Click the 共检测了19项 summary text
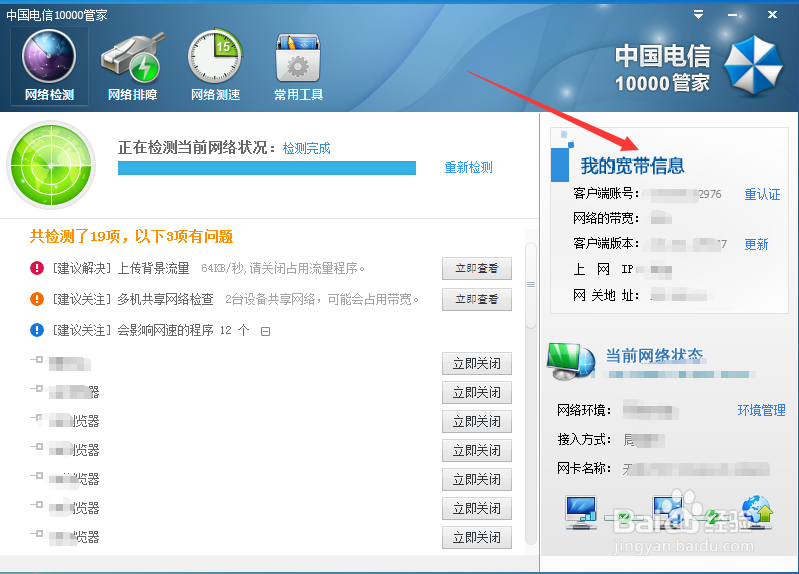 131,237
